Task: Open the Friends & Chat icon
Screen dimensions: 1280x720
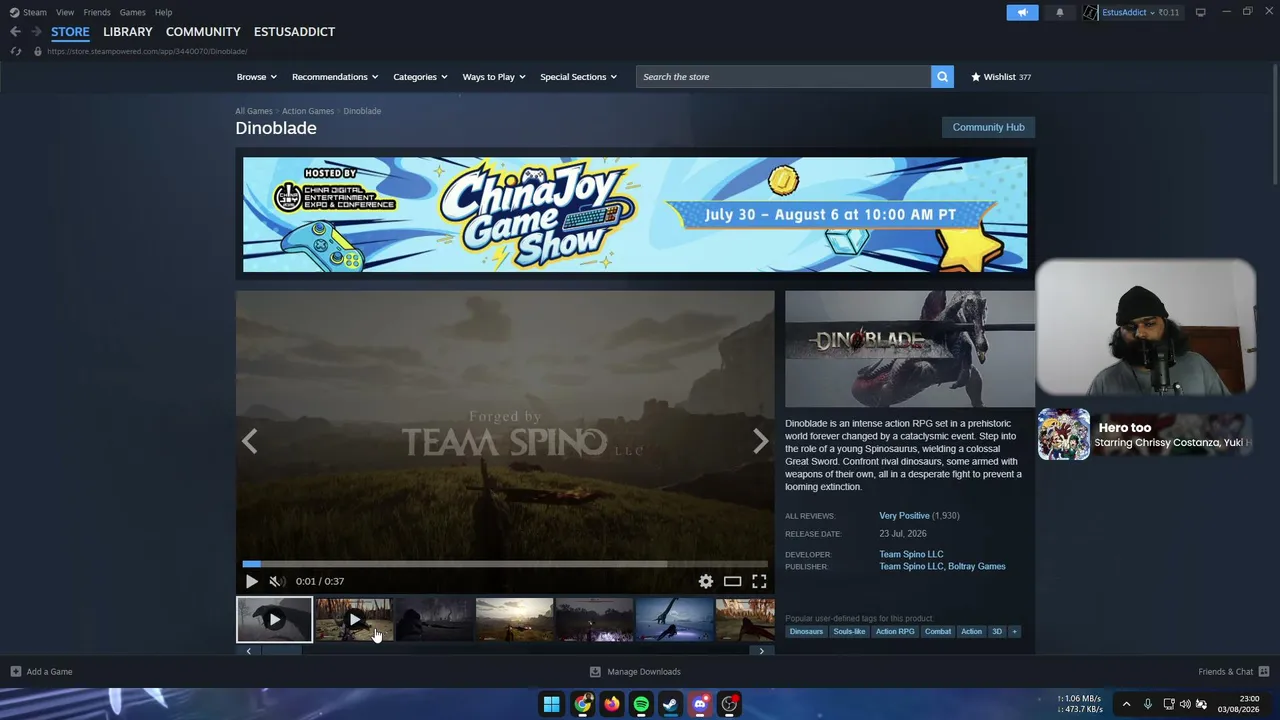Action: click(x=1264, y=672)
